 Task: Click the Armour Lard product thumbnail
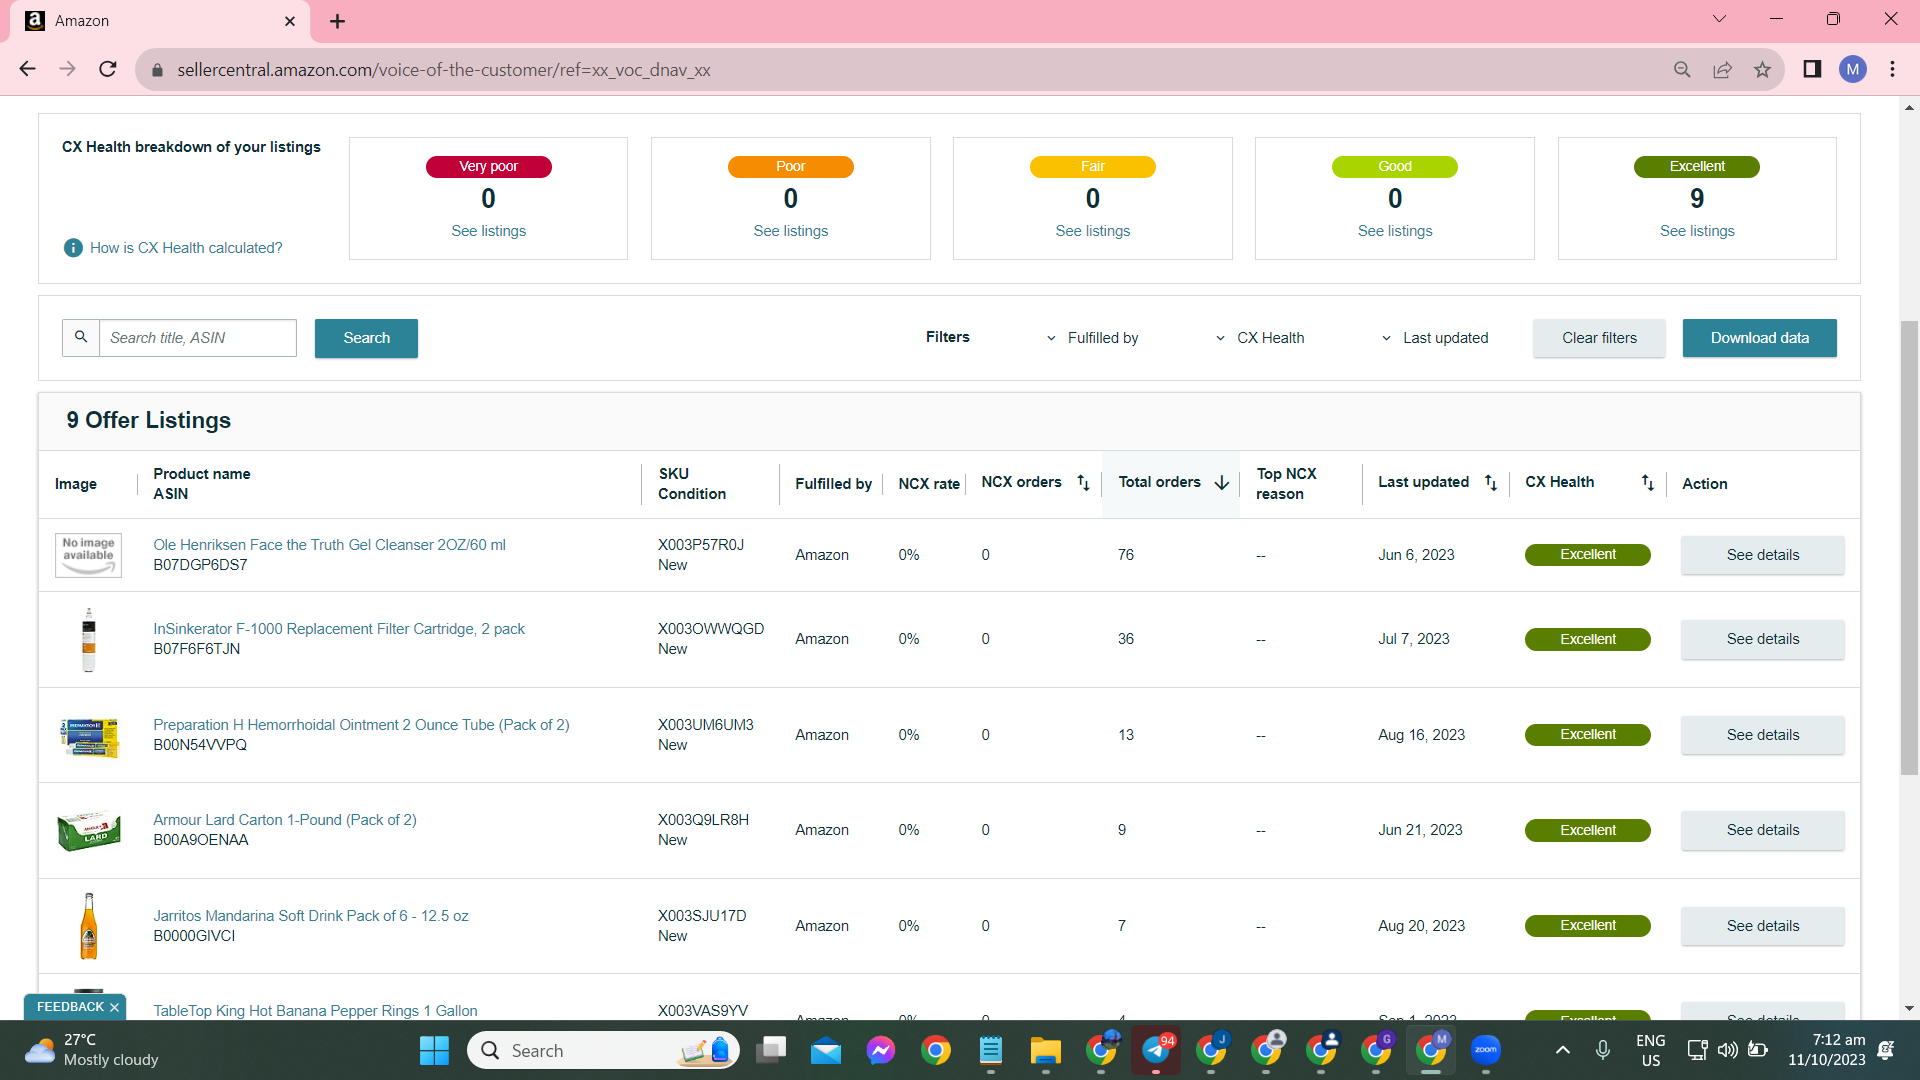[89, 830]
